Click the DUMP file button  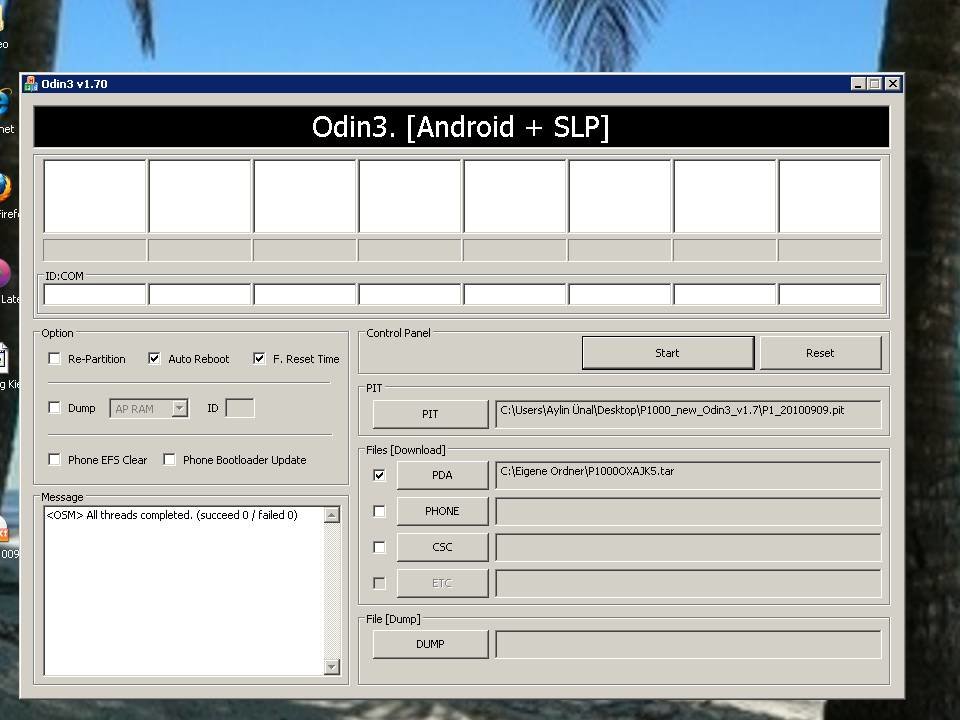pyautogui.click(x=430, y=644)
